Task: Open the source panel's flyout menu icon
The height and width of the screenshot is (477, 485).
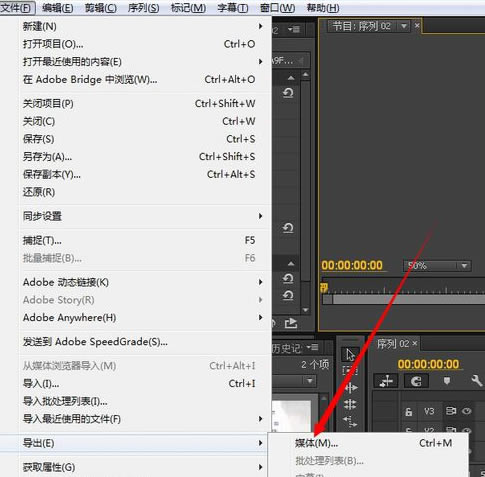Action: pyautogui.click(x=294, y=29)
